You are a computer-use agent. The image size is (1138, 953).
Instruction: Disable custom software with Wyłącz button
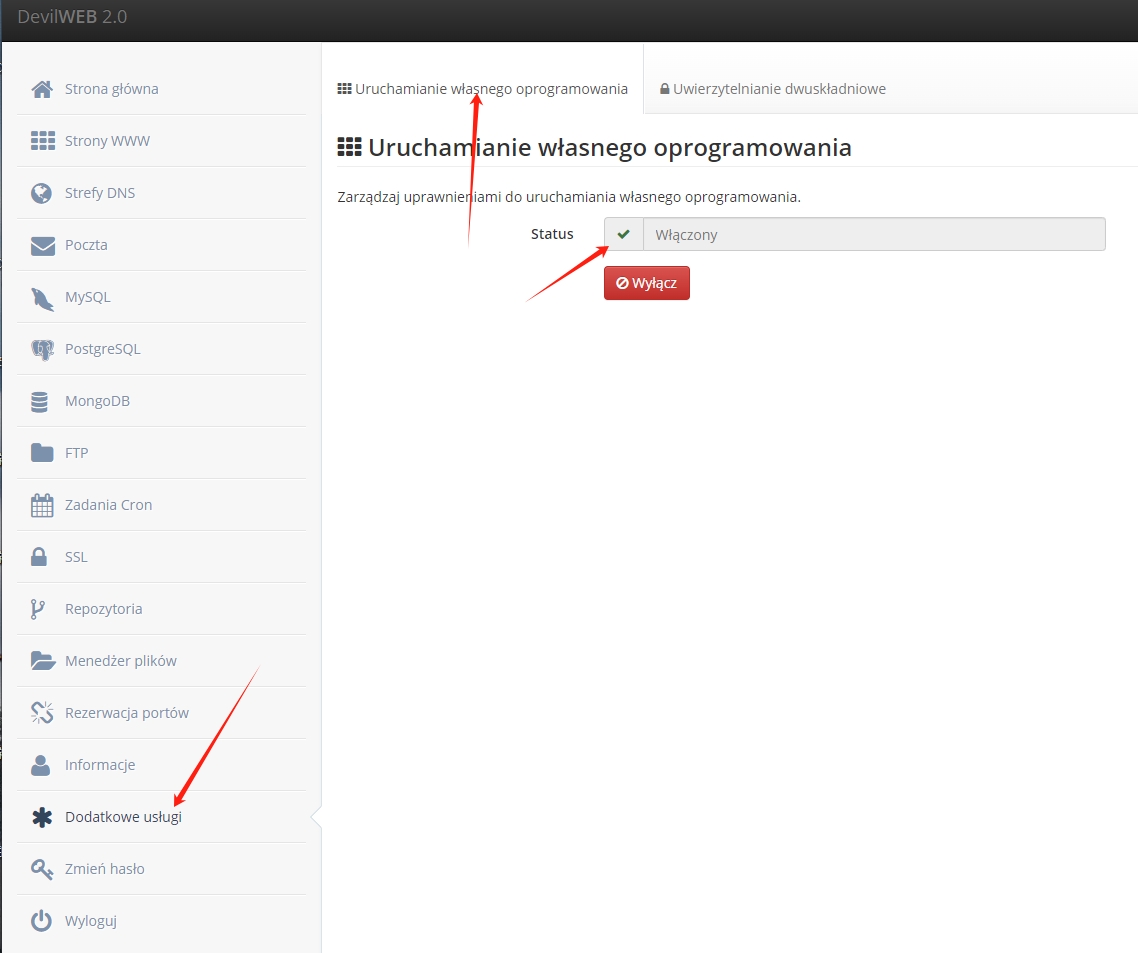[x=646, y=283]
